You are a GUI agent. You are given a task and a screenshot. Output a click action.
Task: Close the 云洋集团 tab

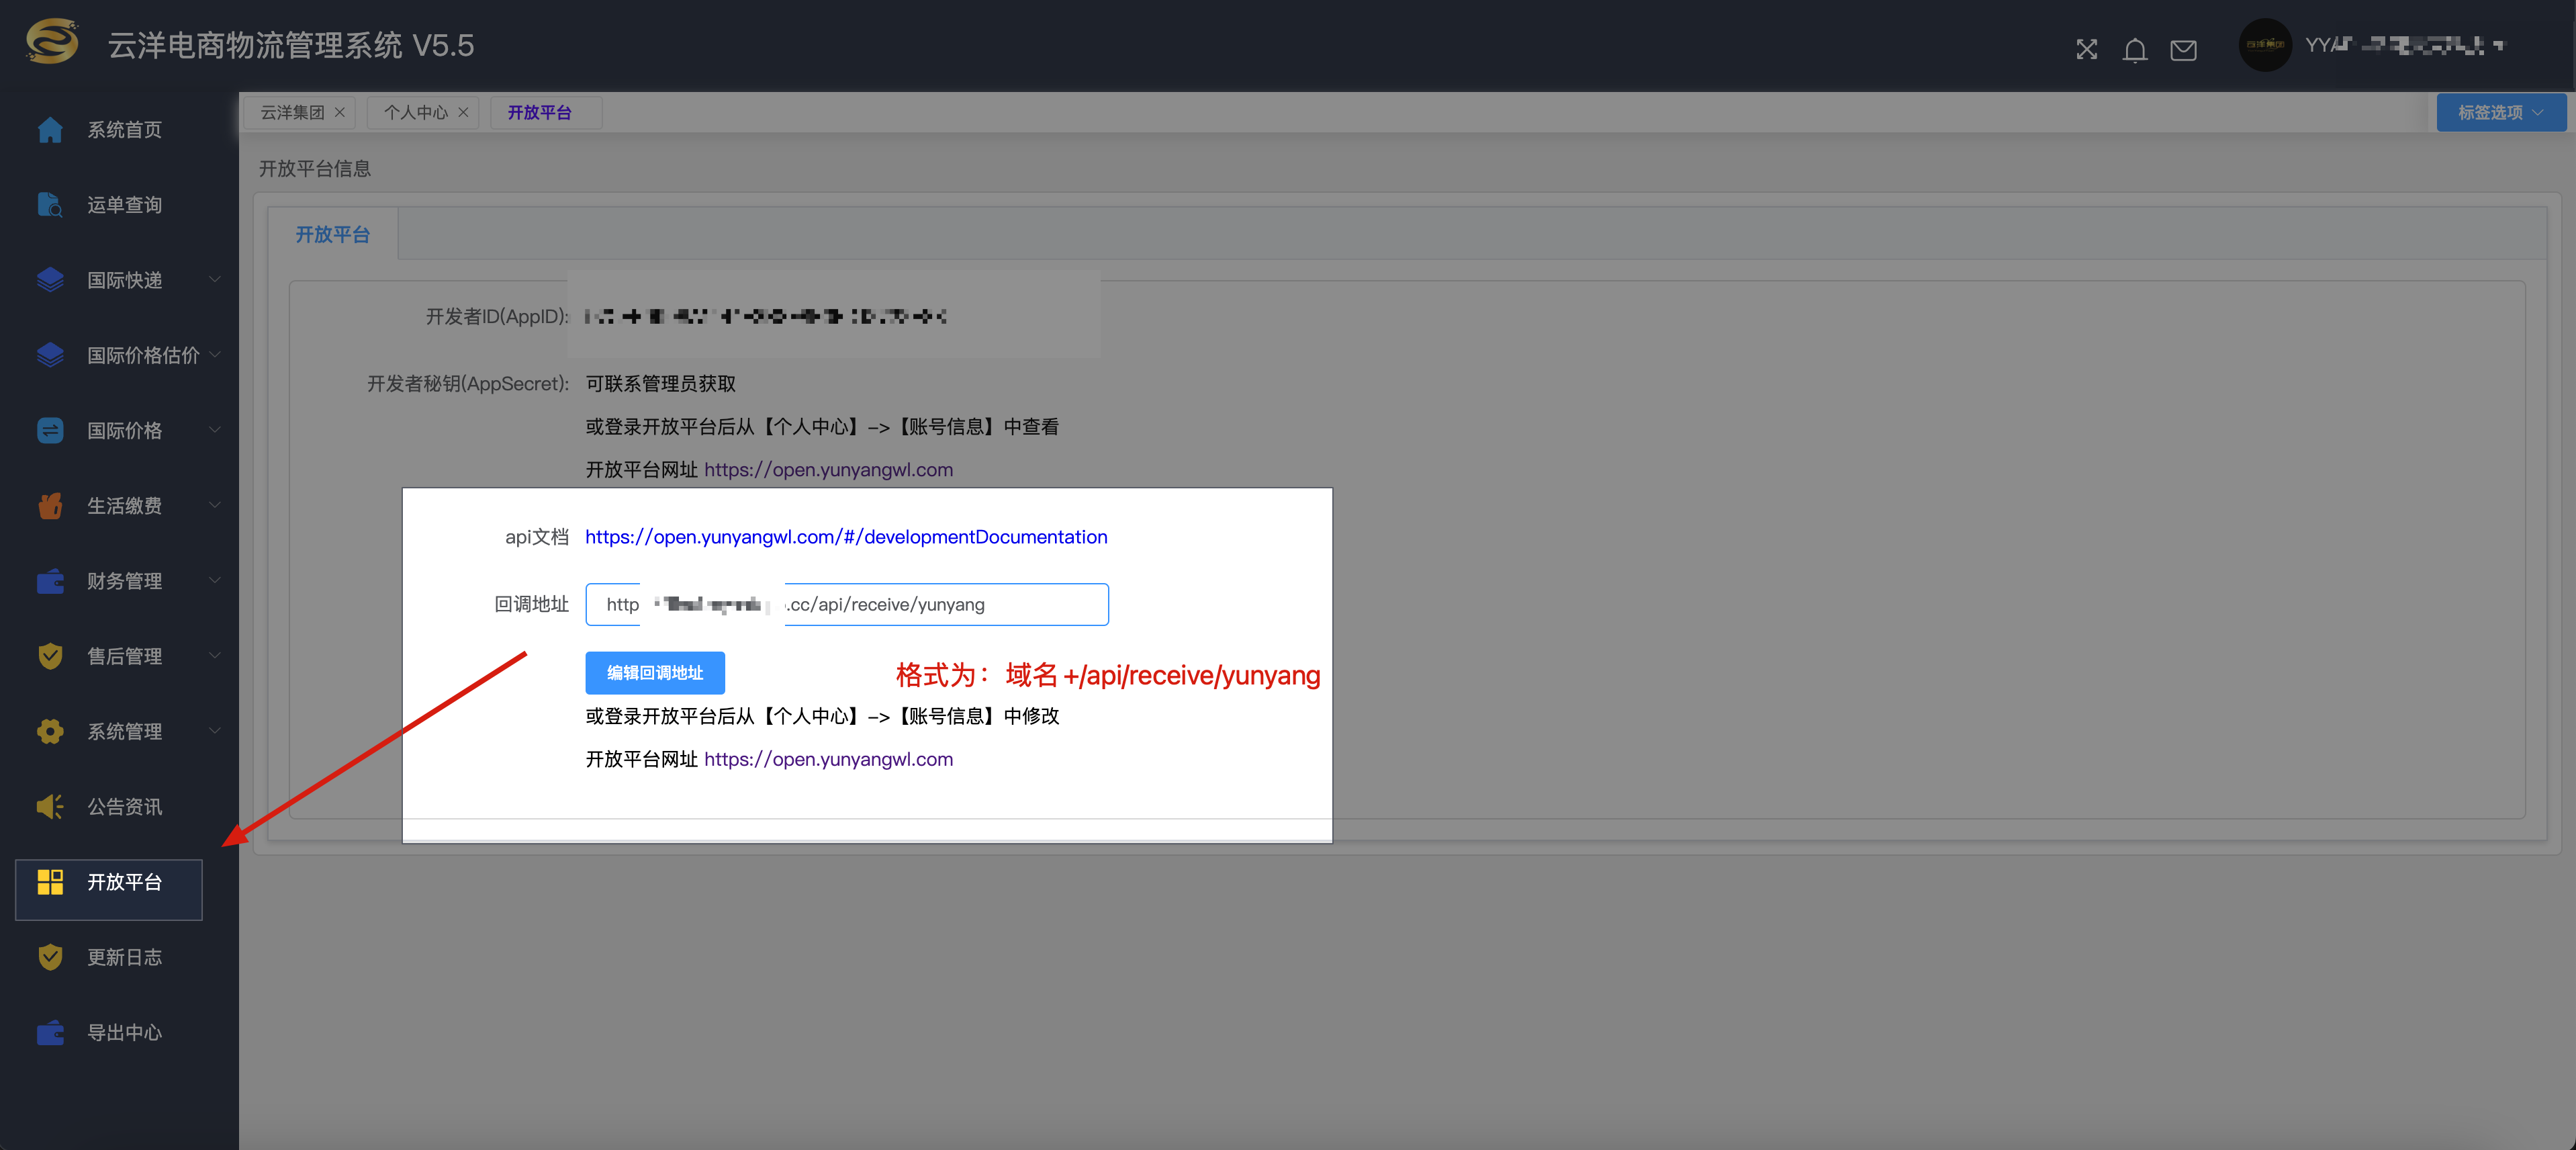pos(340,112)
